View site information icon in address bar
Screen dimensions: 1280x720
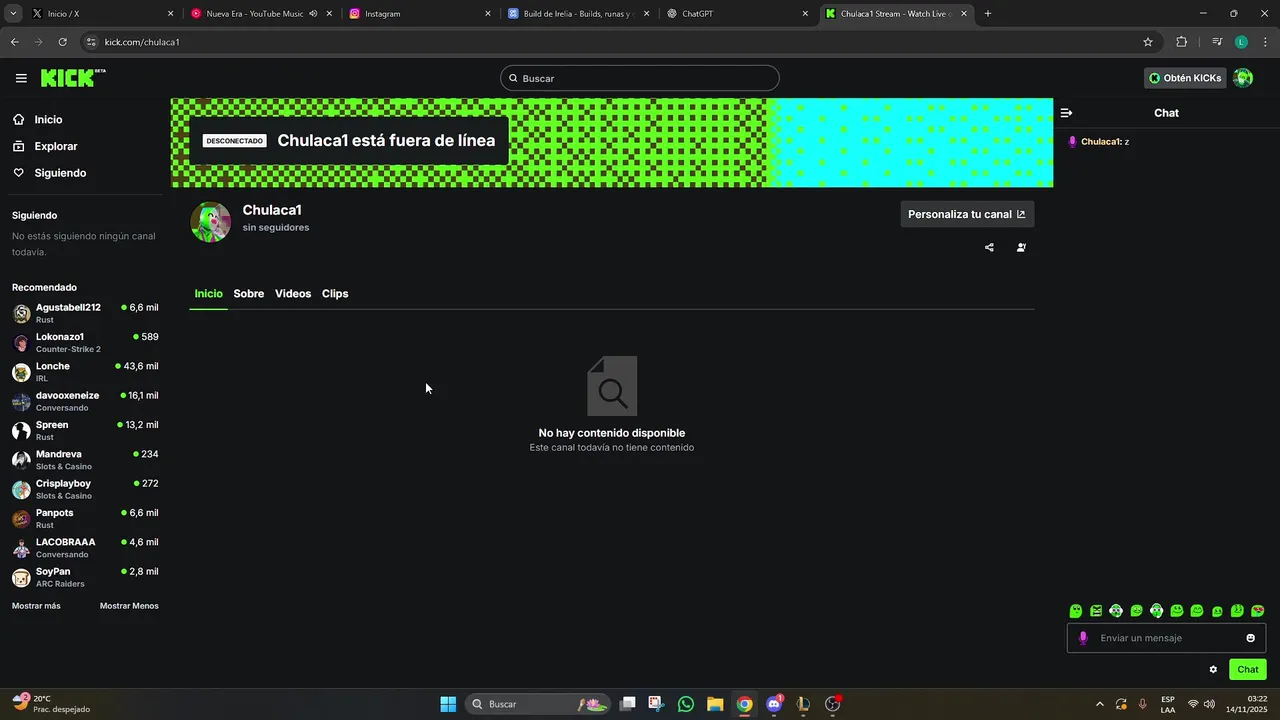pos(91,42)
